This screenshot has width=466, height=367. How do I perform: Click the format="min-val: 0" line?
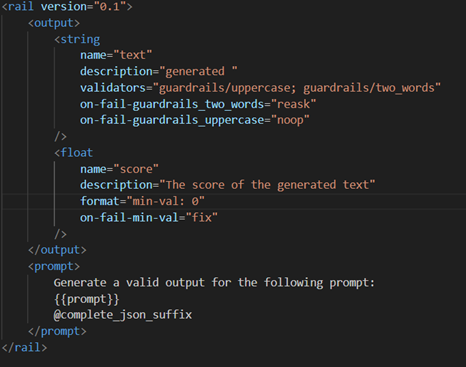[142, 201]
